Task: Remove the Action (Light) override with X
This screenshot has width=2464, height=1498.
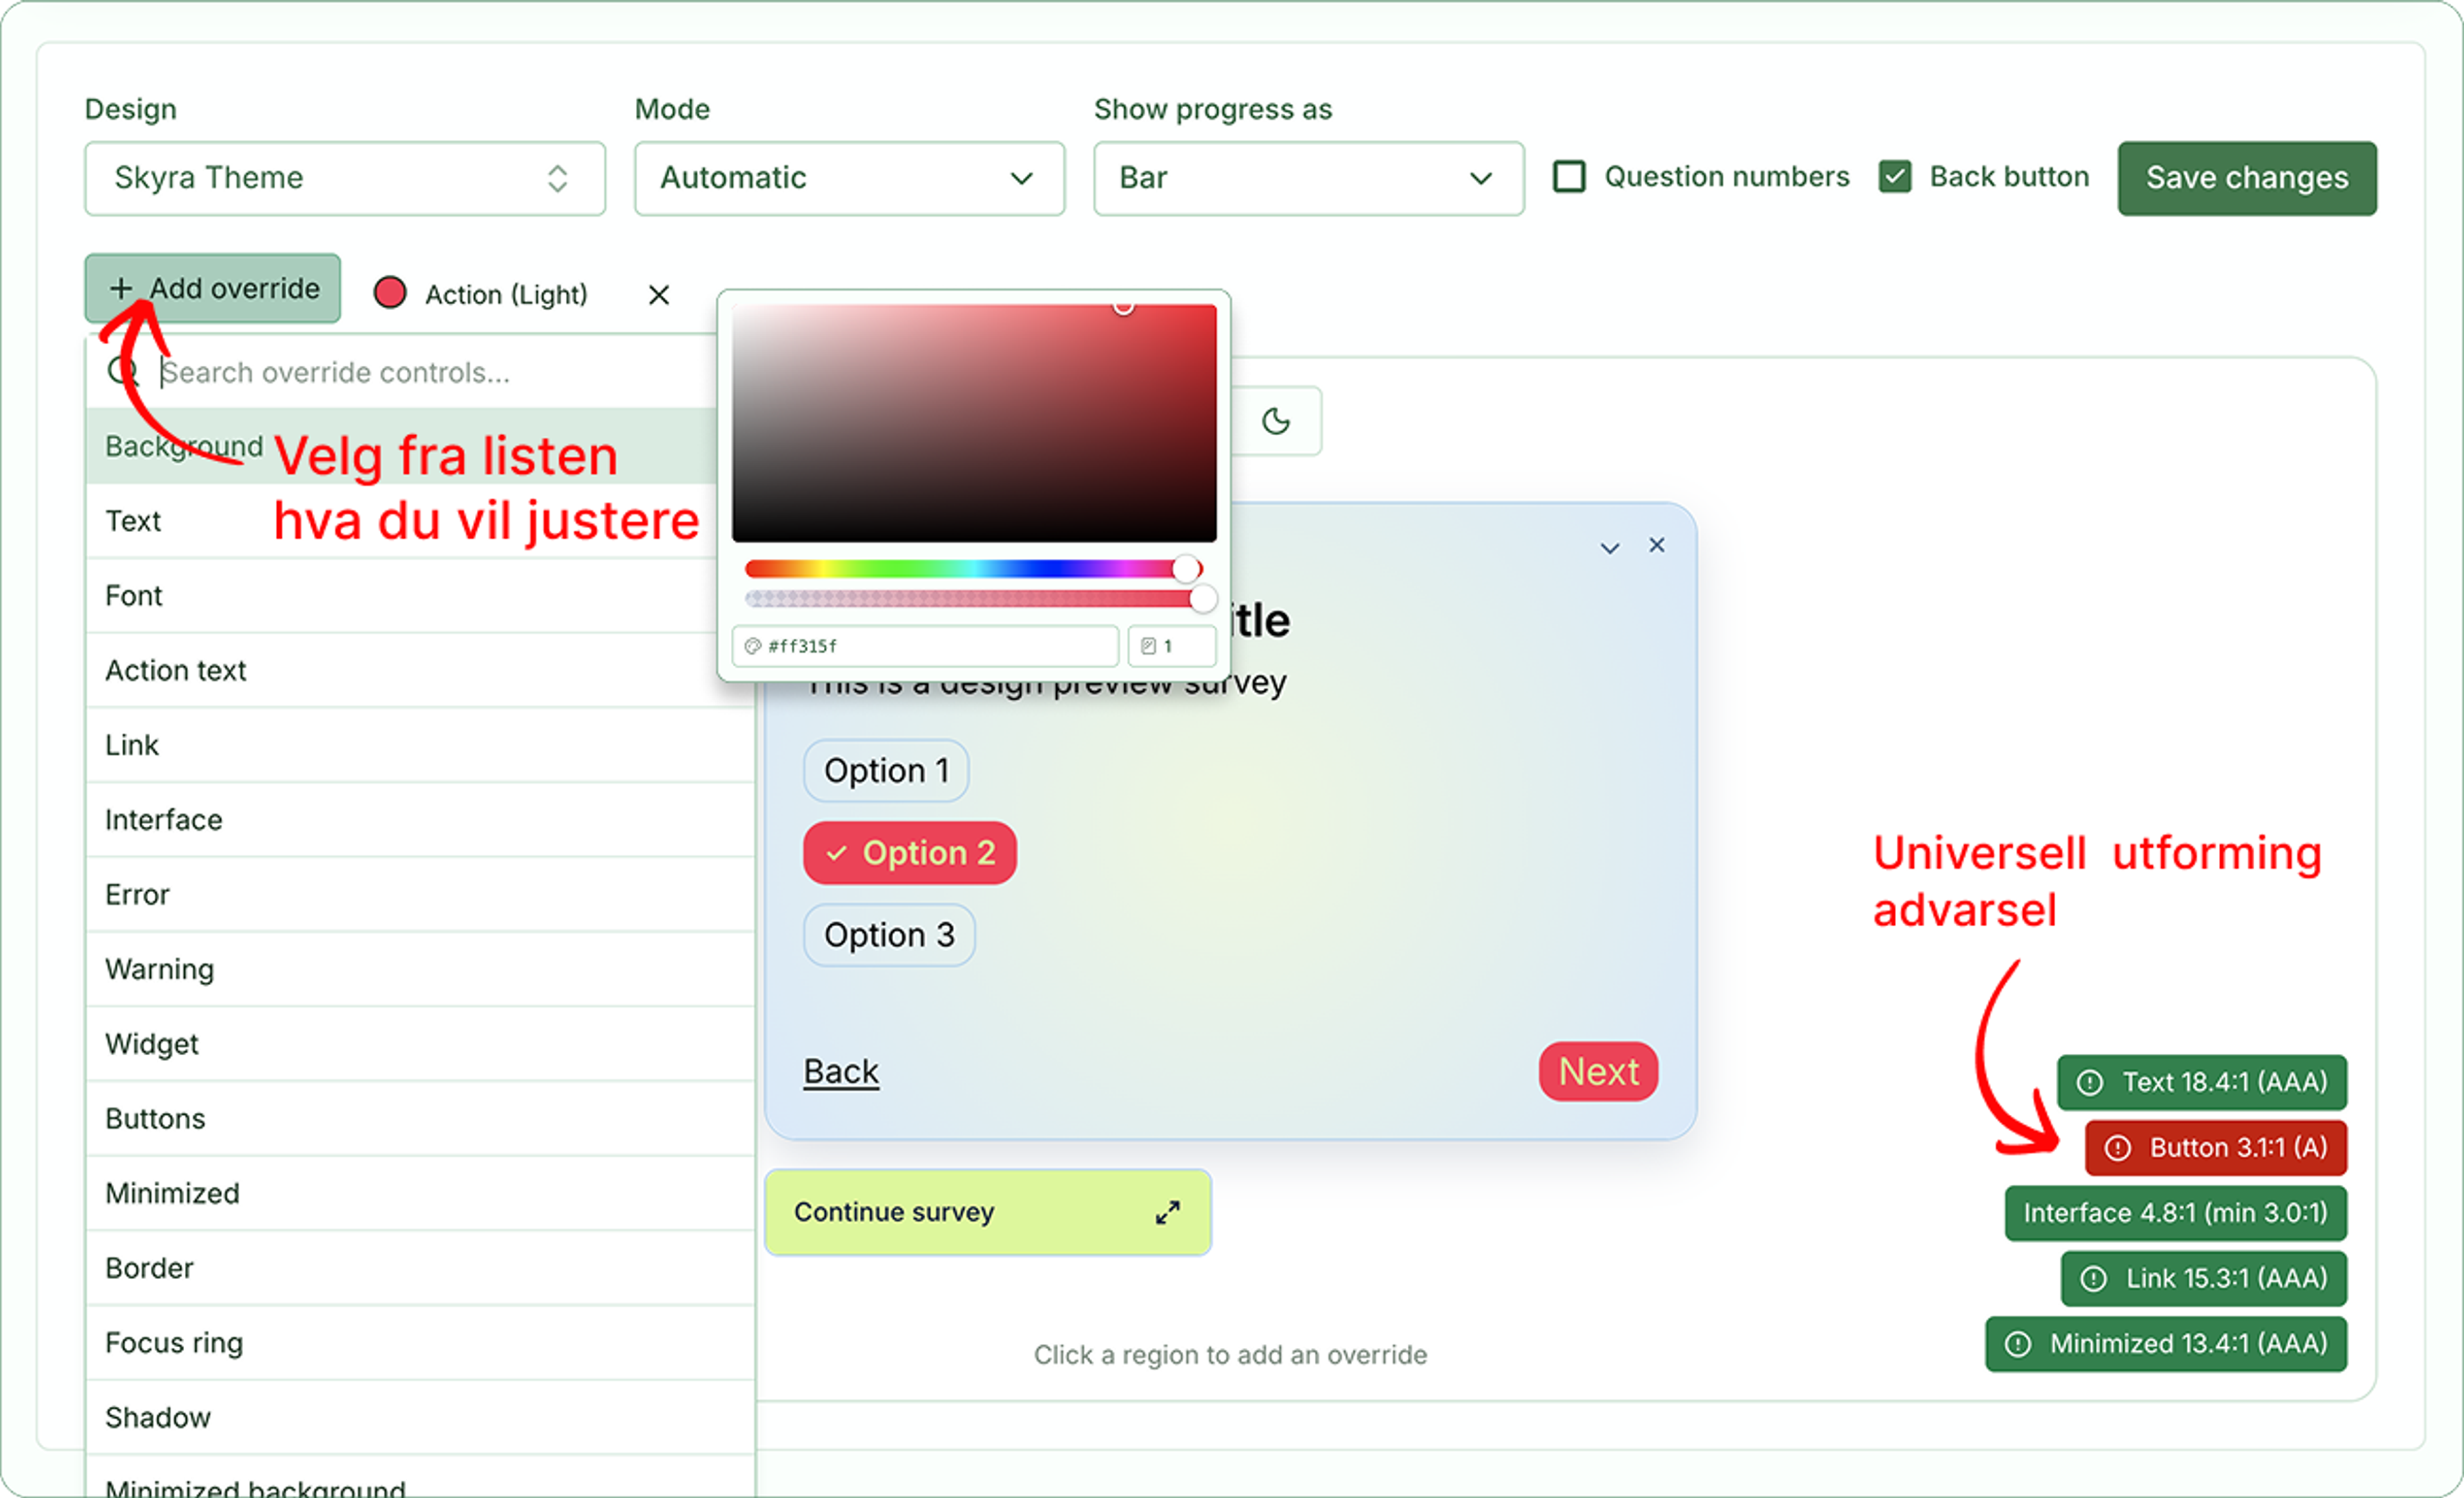Action: click(658, 295)
